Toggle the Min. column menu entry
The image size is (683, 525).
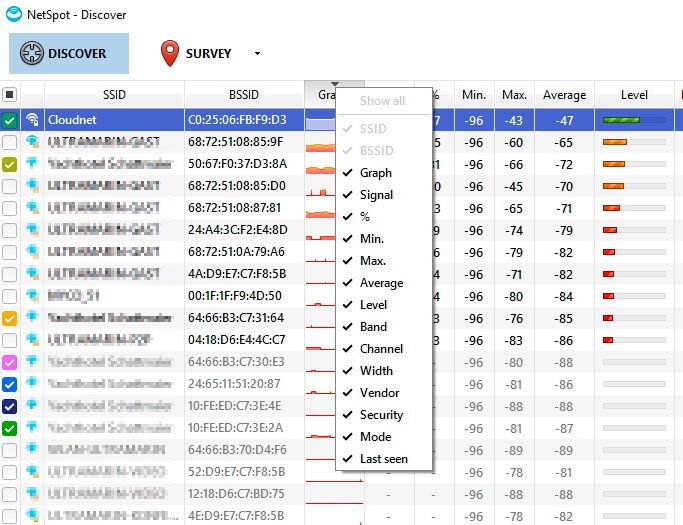(384, 239)
